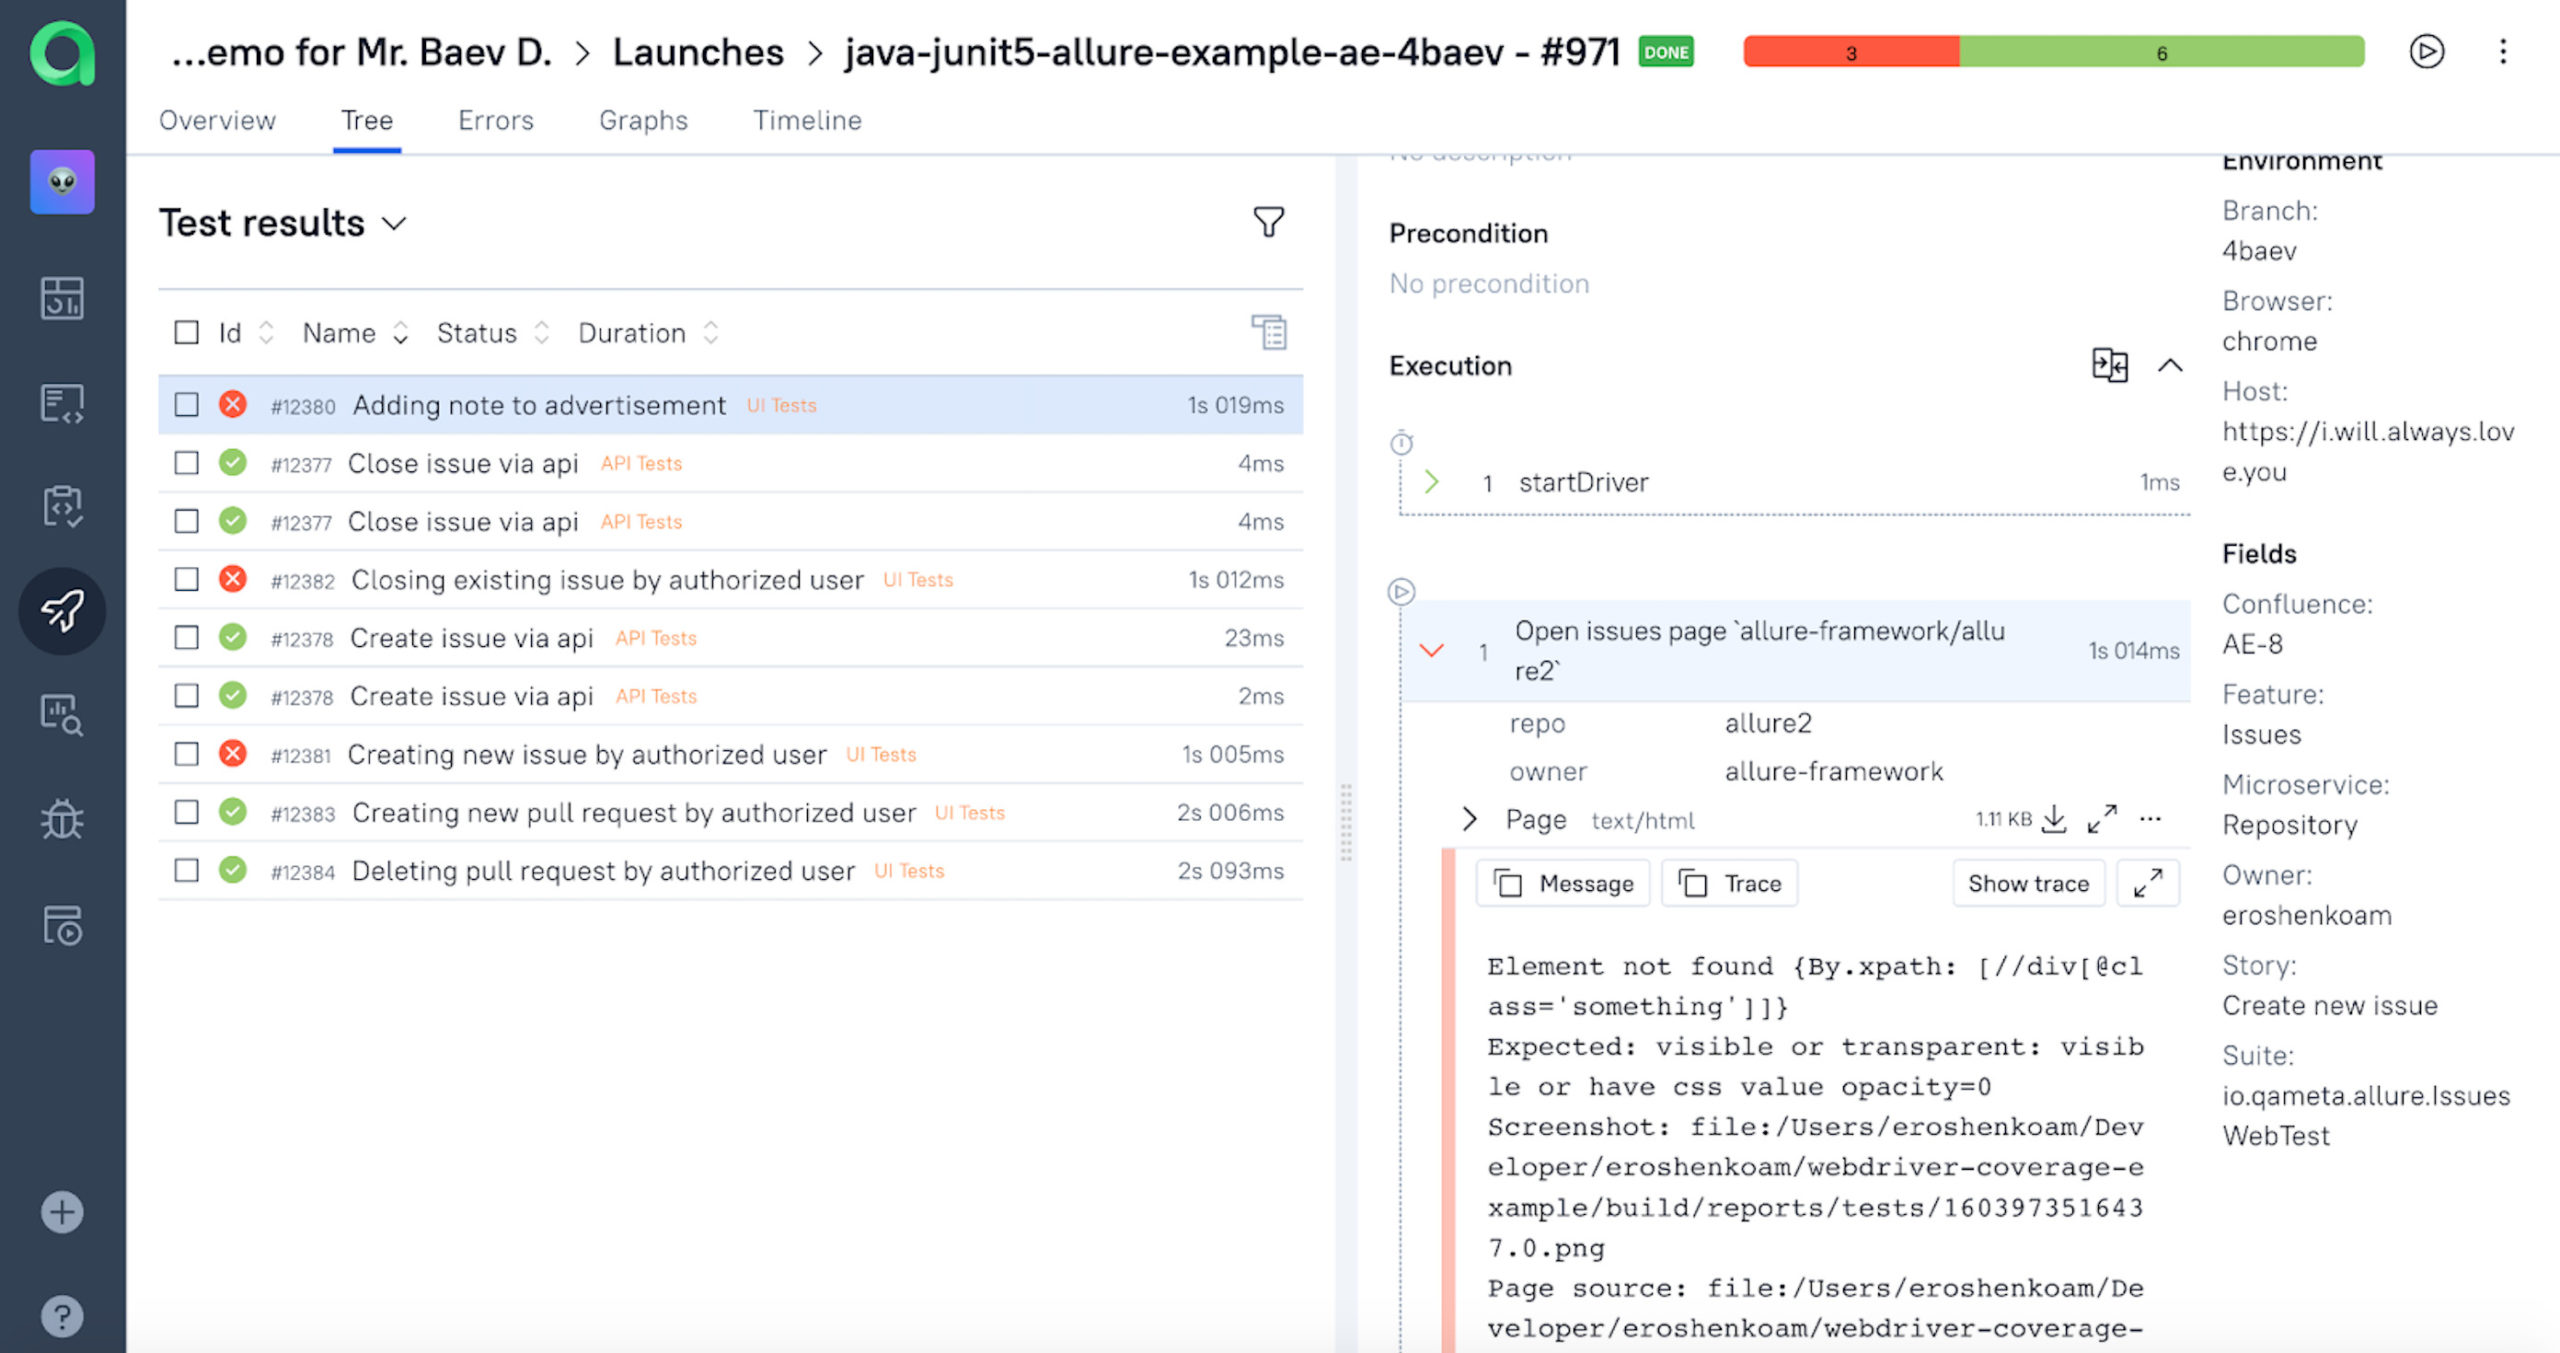Open the Dashboards panel icon in sidebar

[62, 297]
